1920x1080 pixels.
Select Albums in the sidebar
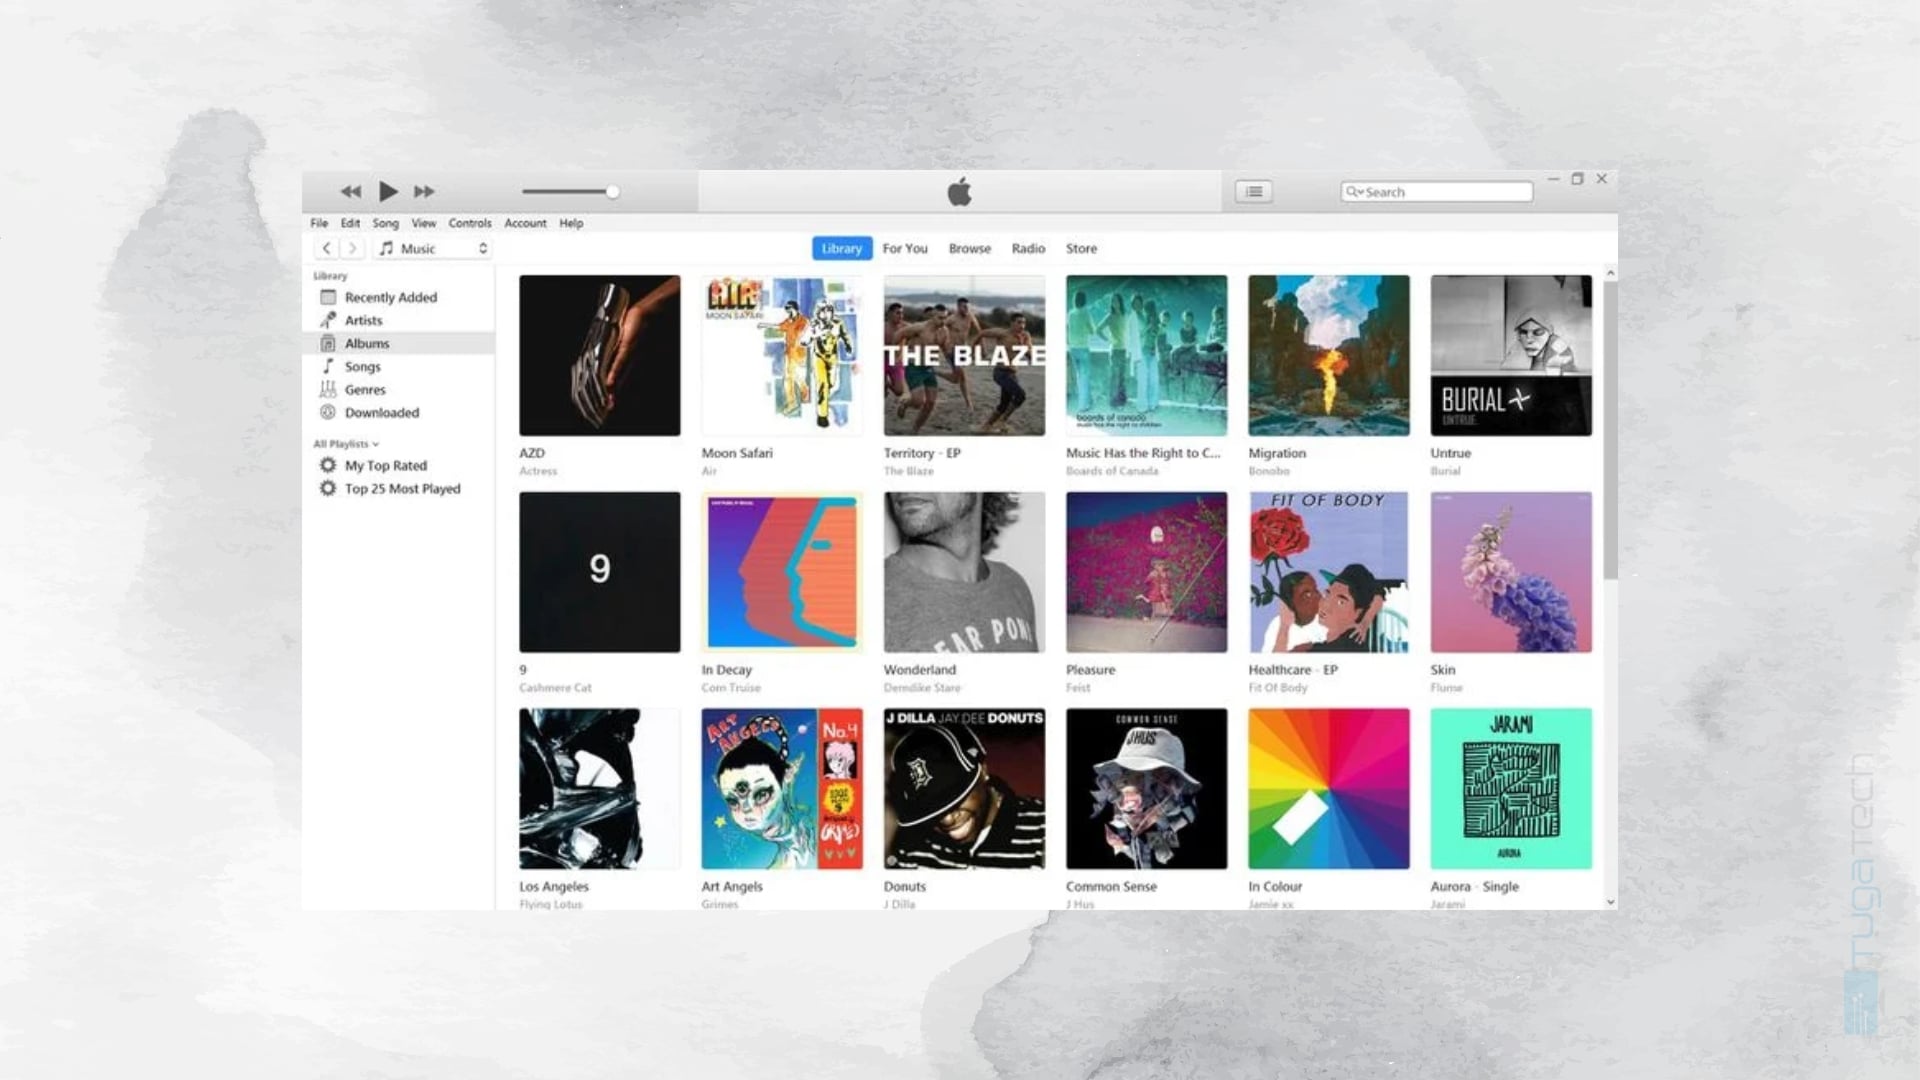tap(398, 343)
